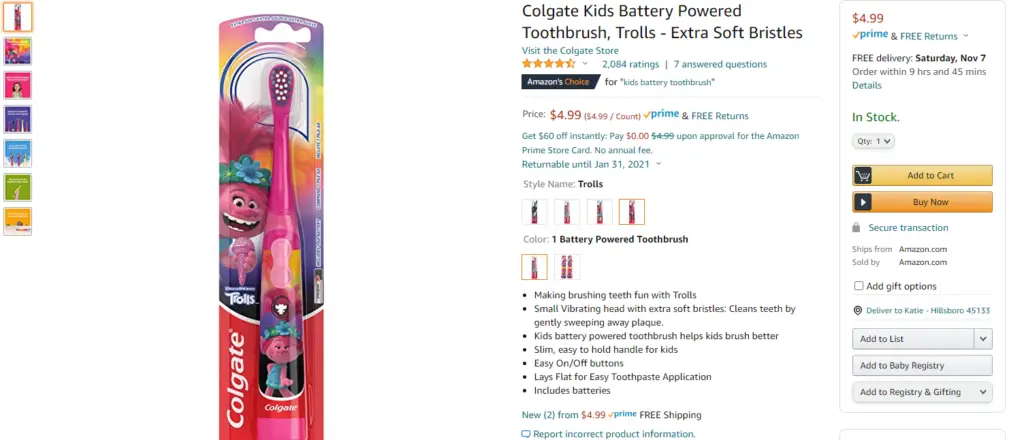Expand the Returnable until Jan 31, 2021 chevron

tap(658, 164)
